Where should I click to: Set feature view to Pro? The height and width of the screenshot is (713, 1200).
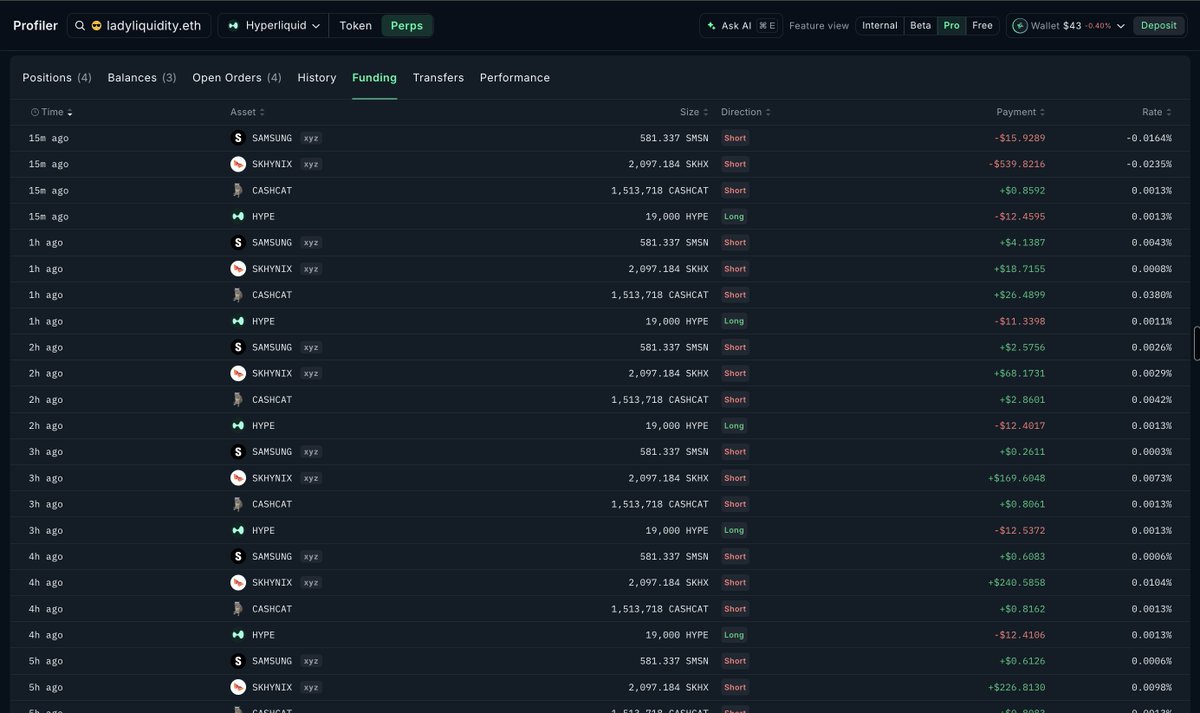951,26
